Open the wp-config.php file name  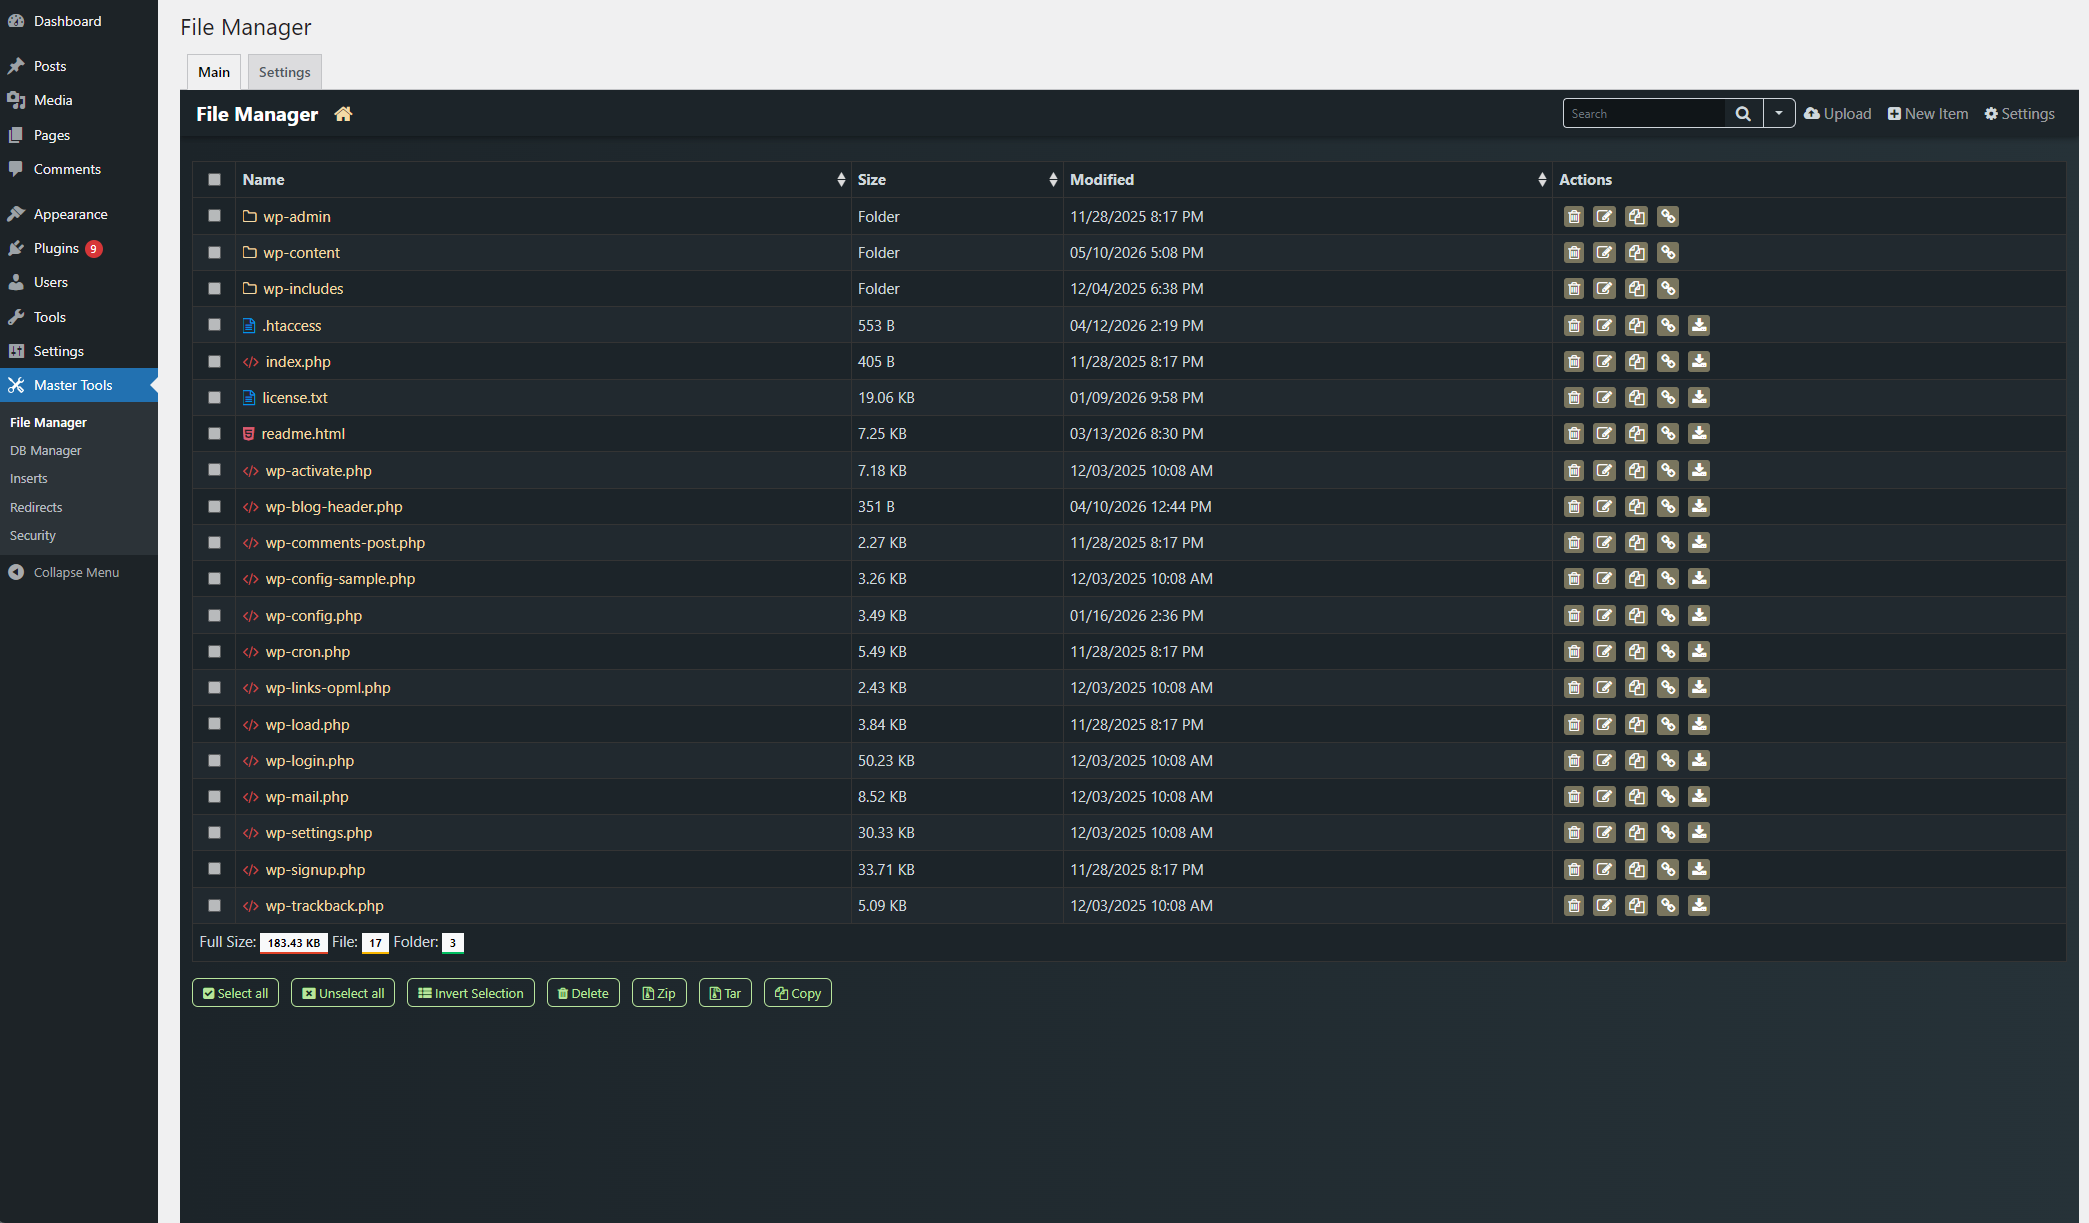tap(314, 616)
